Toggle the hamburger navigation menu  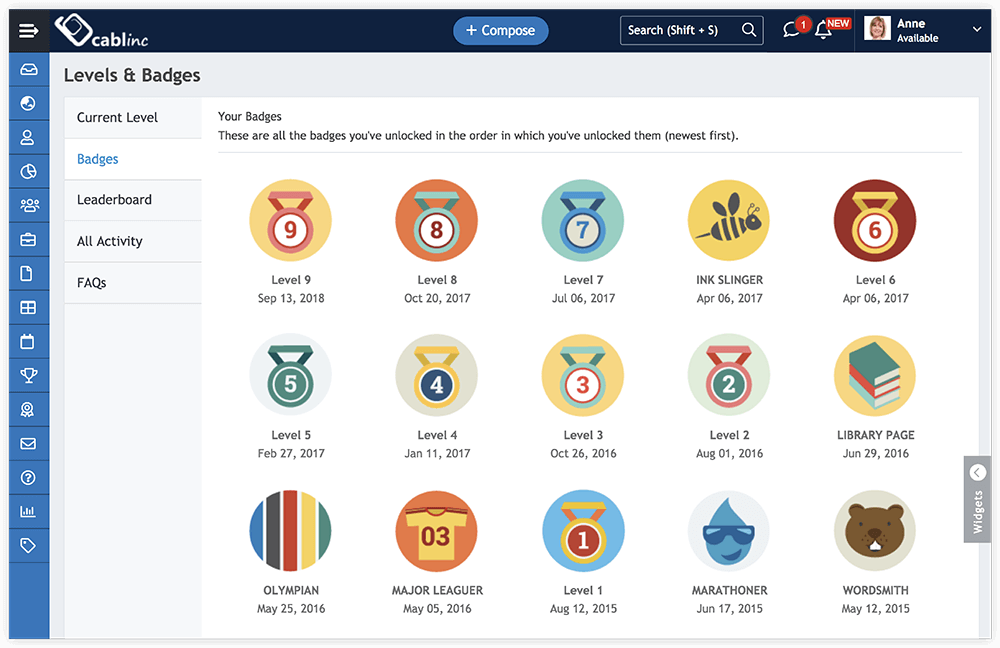(29, 29)
